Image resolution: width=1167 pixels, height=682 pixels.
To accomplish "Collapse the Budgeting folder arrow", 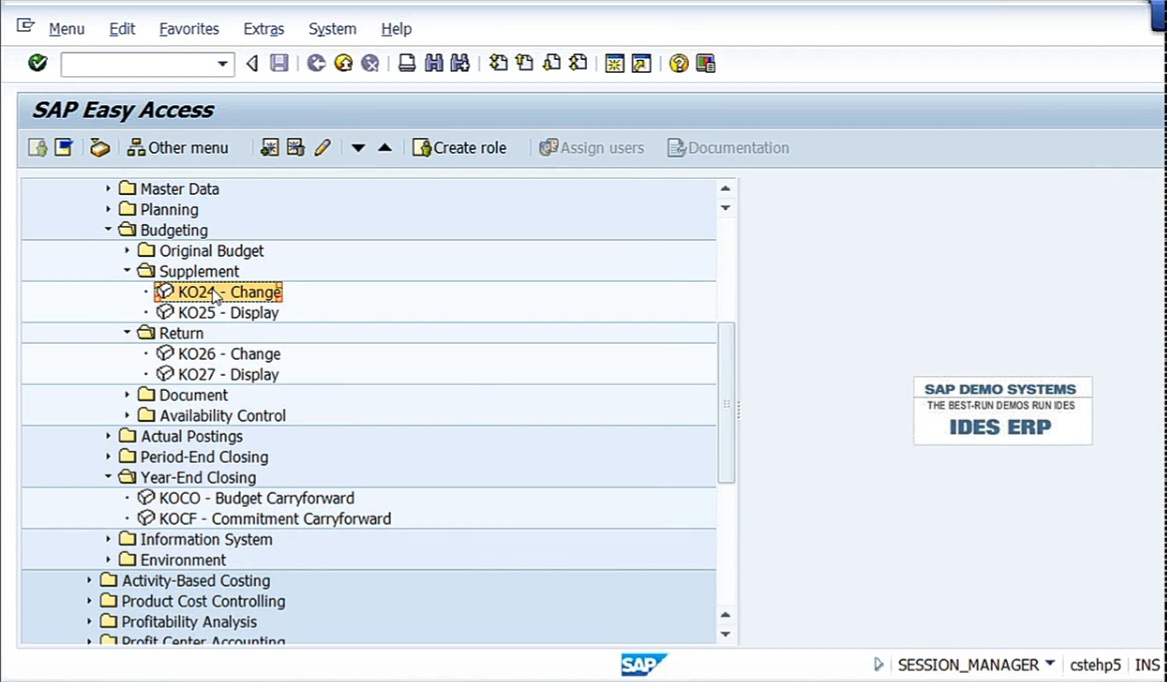I will coord(108,229).
